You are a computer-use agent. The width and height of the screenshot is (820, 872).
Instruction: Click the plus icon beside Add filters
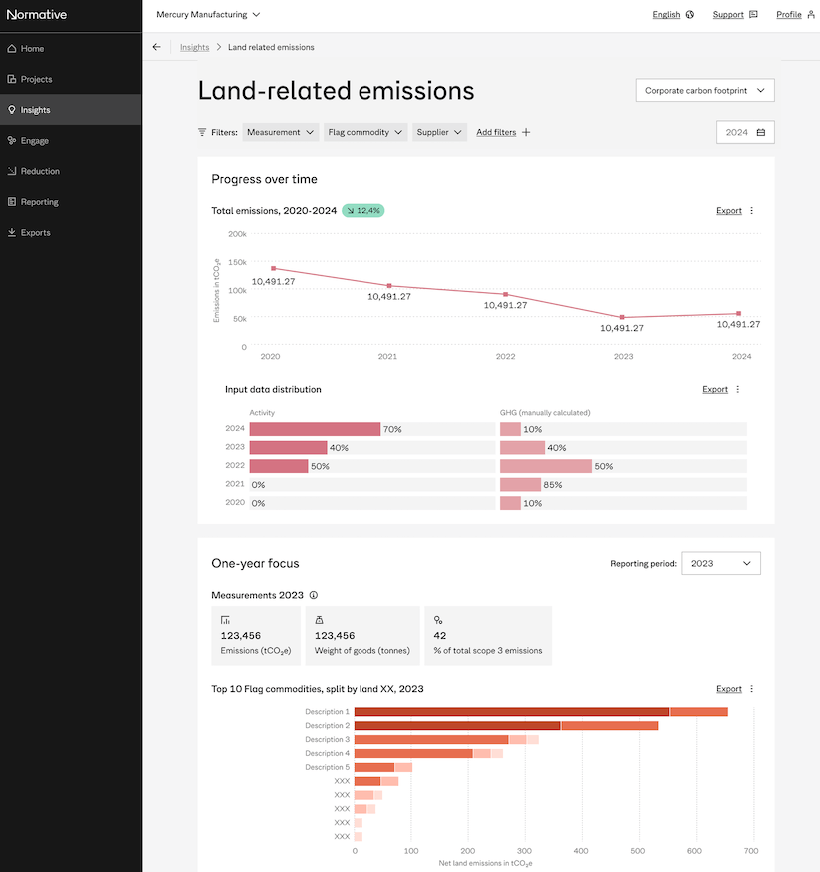pyautogui.click(x=527, y=132)
